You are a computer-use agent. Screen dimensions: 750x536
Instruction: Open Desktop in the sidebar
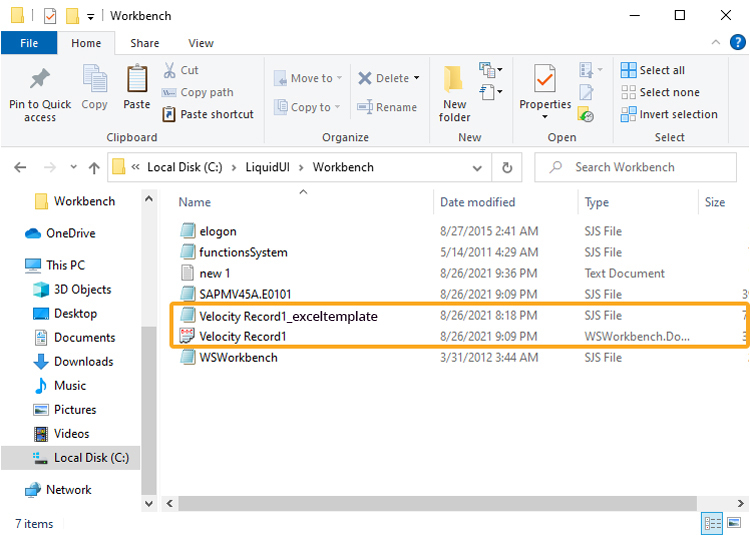point(65,314)
